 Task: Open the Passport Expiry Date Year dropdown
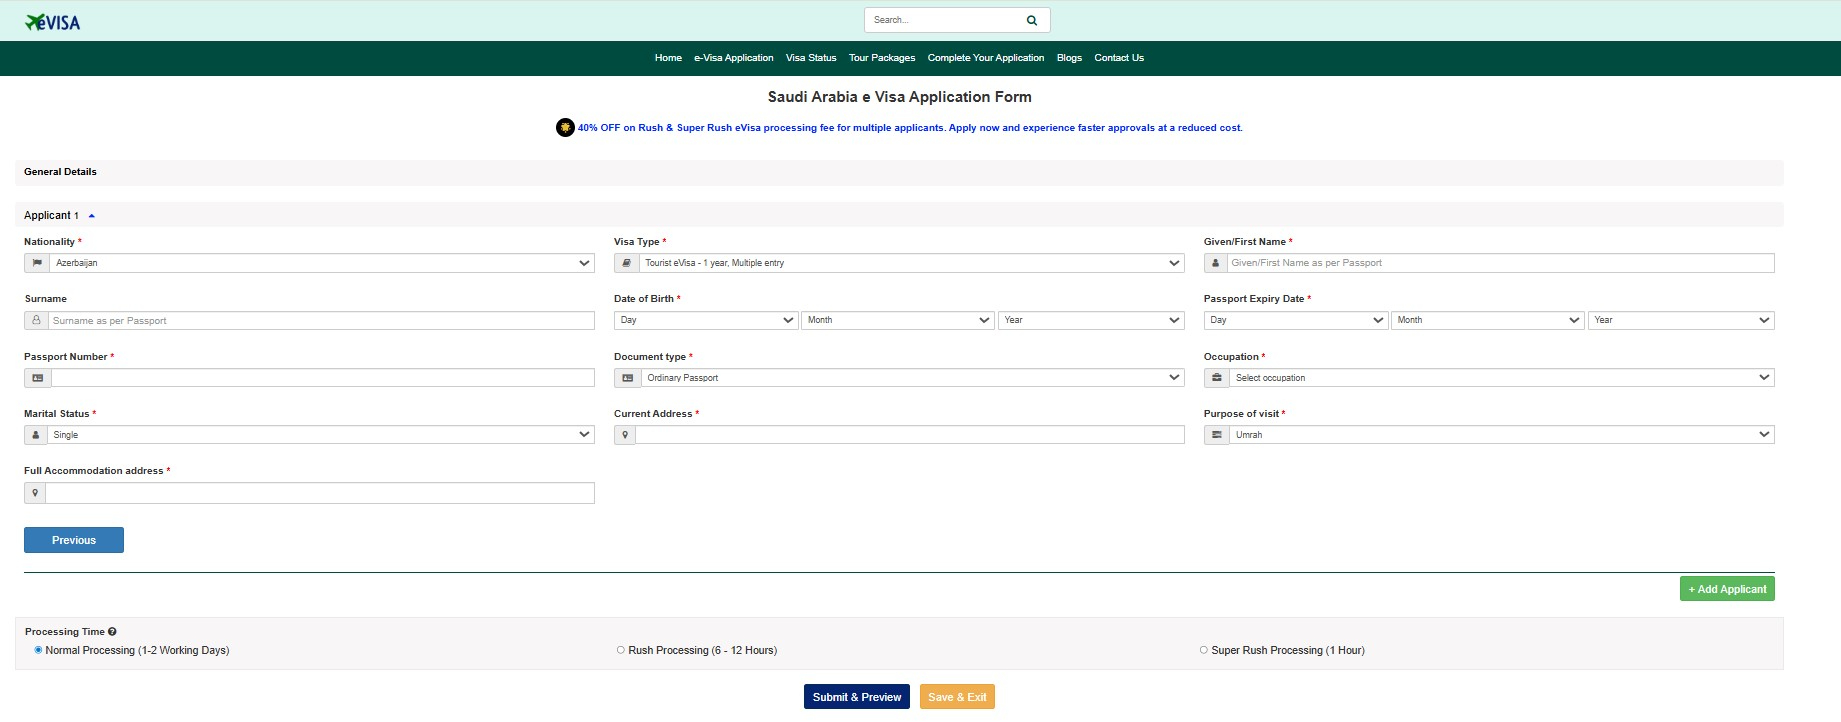1681,320
